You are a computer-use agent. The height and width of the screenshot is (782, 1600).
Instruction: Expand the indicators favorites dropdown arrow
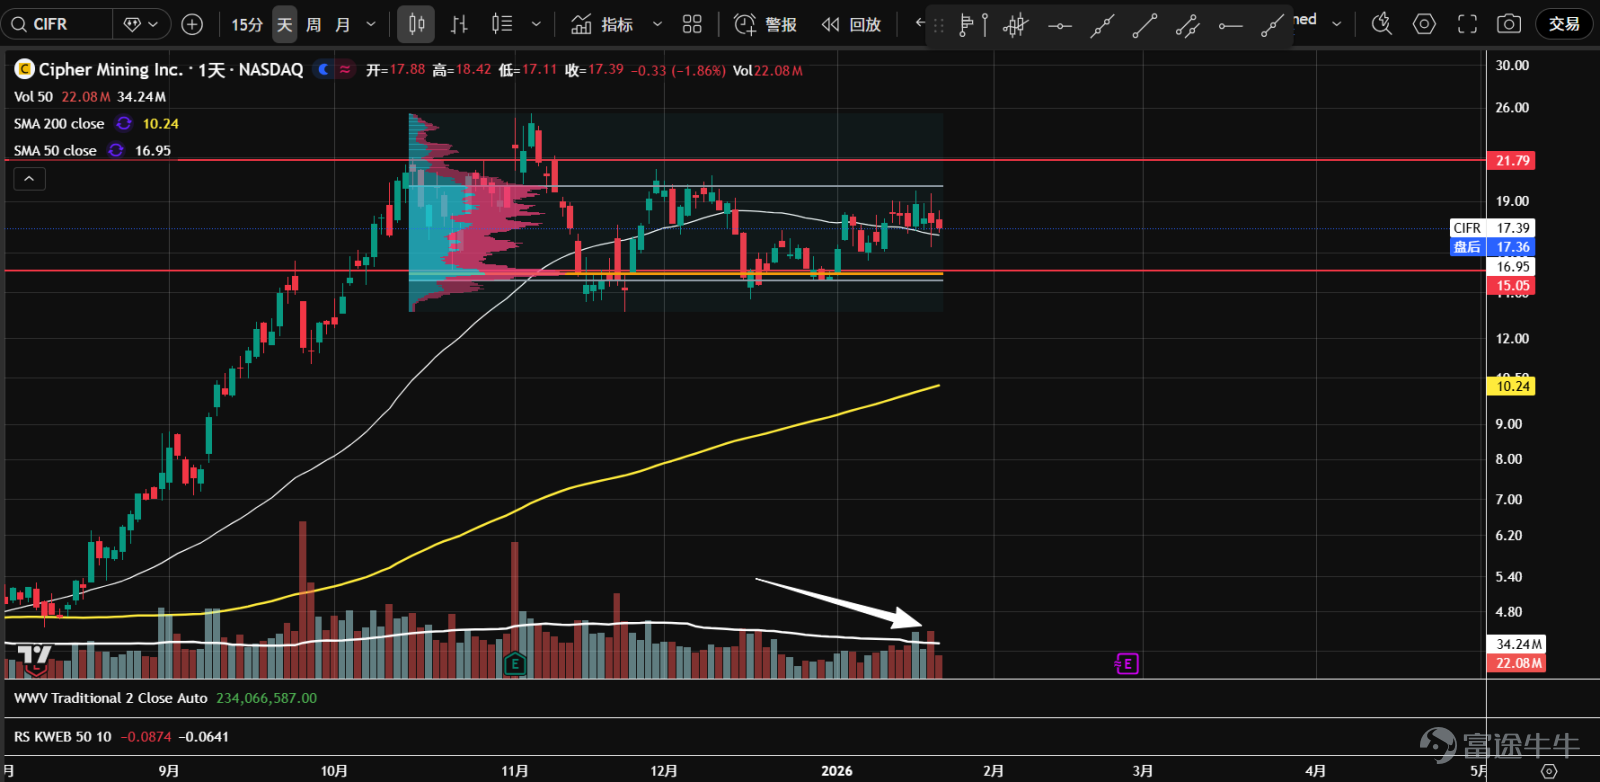click(657, 24)
